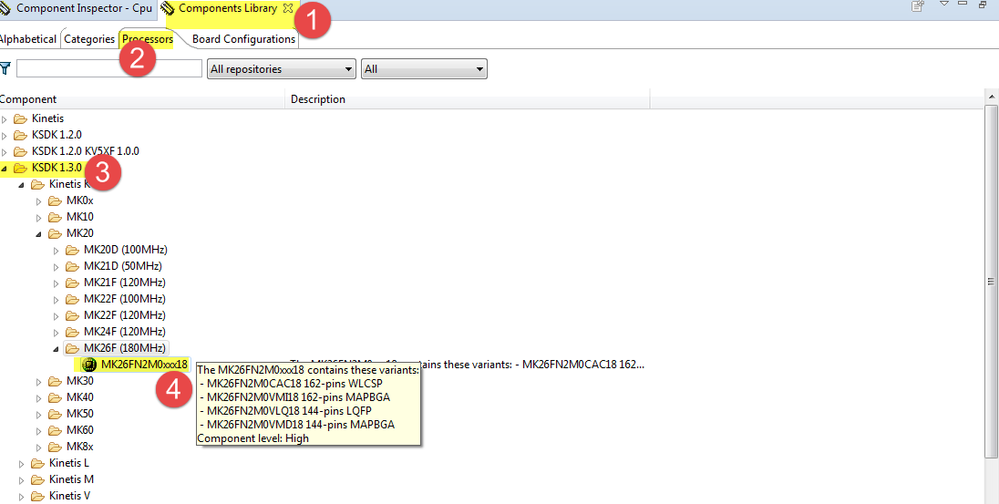Viewport: 999px width, 504px height.
Task: Click the filter text input field
Action: [x=109, y=69]
